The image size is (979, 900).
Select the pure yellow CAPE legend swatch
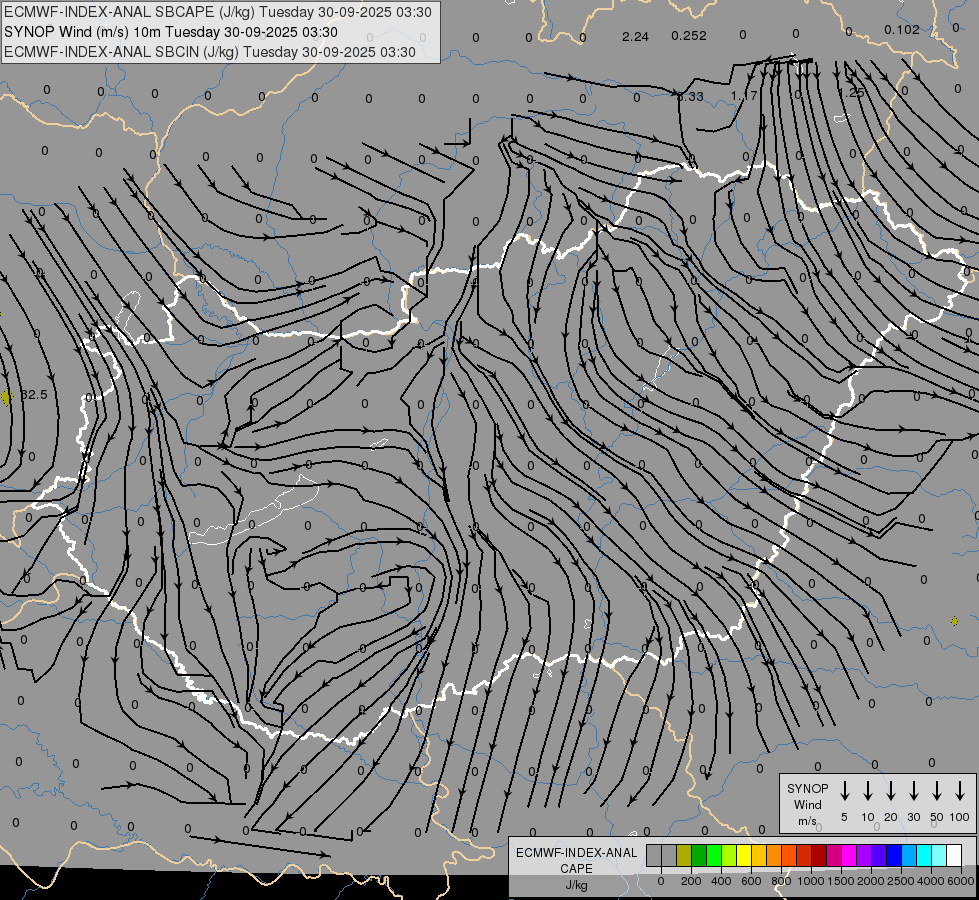pyautogui.click(x=744, y=855)
